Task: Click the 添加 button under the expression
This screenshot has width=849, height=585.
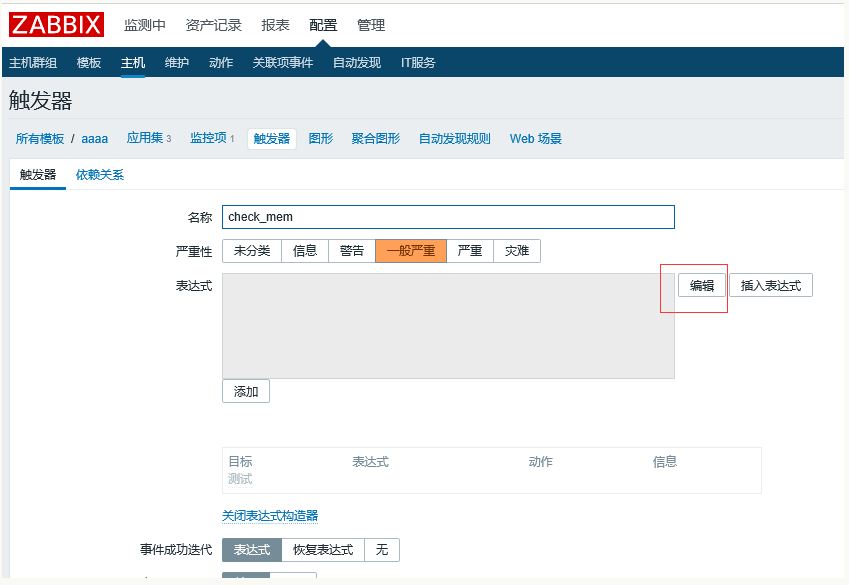Action: tap(246, 392)
